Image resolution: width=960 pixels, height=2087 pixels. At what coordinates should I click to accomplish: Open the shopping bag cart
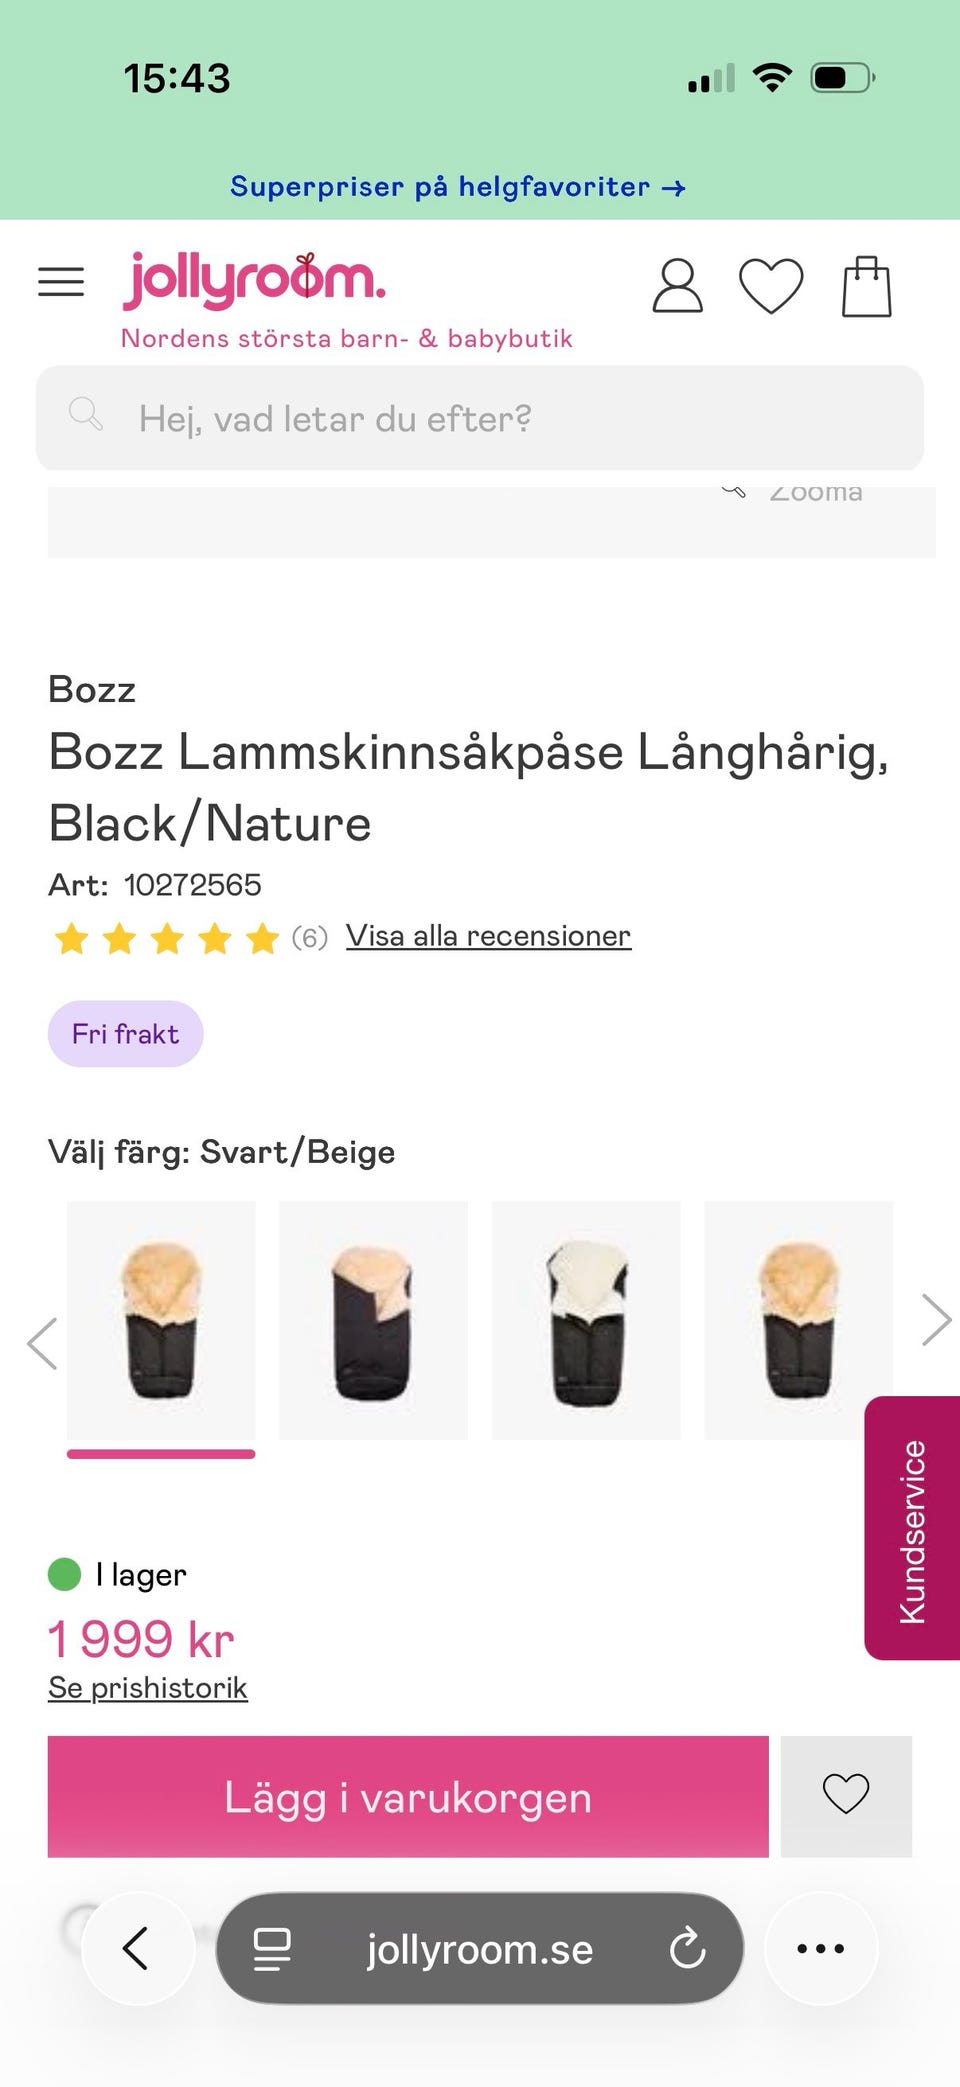(x=866, y=287)
